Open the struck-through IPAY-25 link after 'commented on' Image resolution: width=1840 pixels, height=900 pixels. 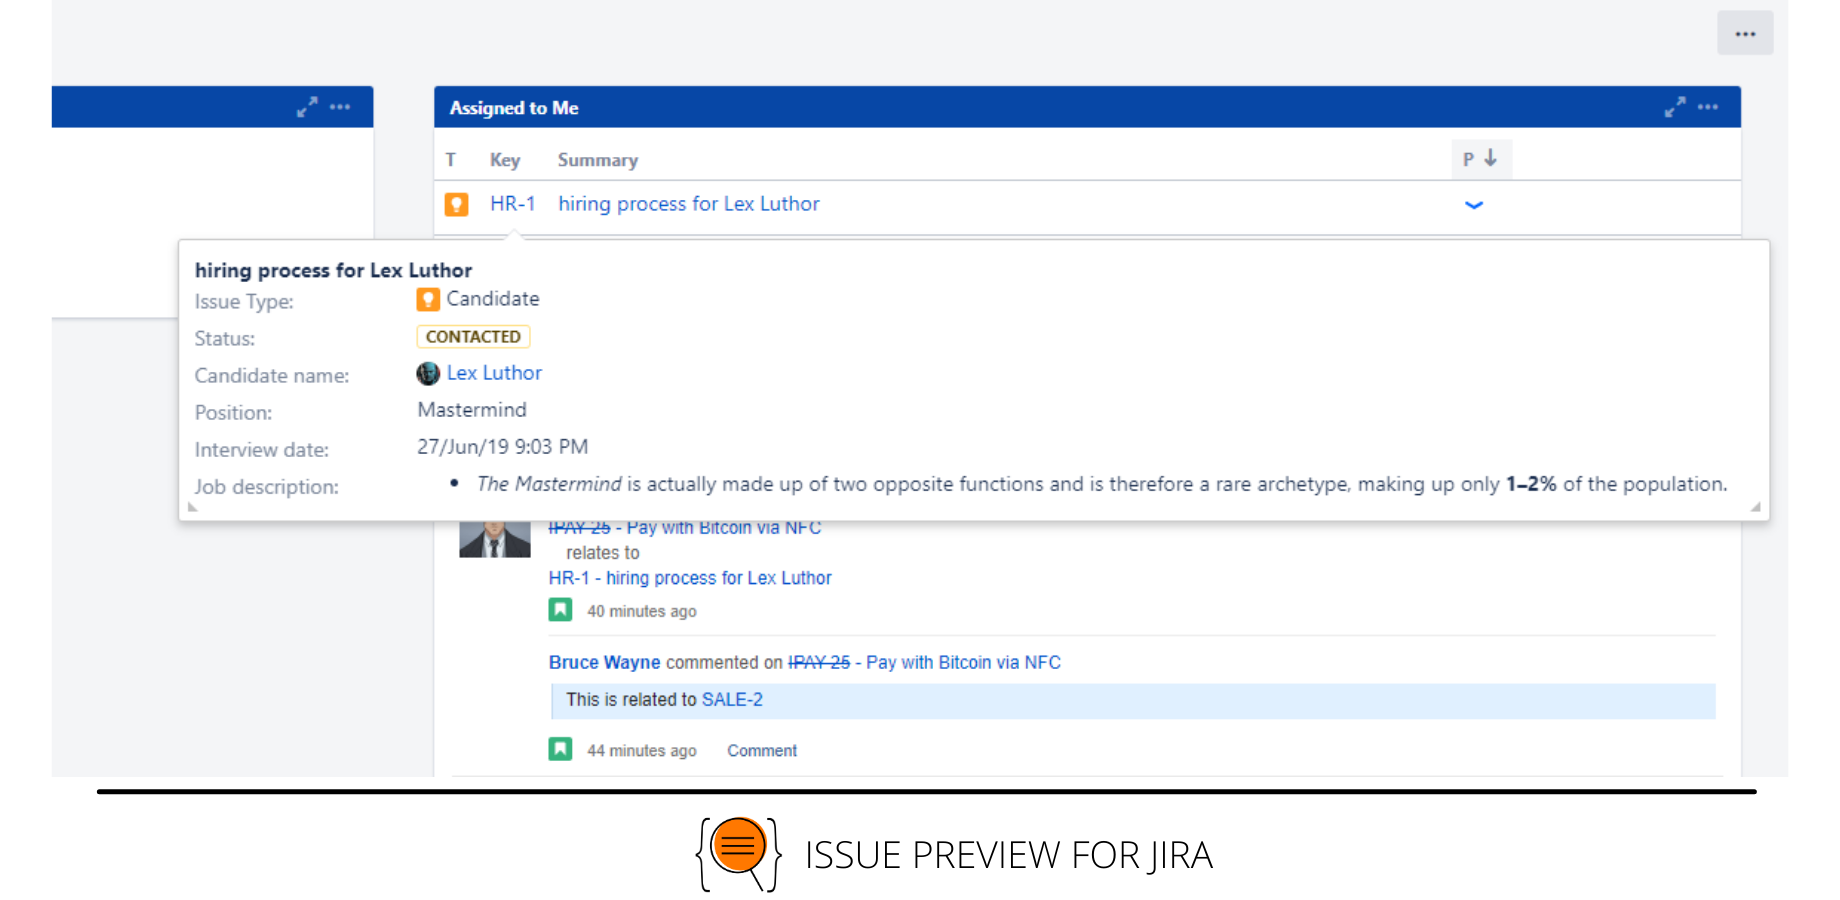click(x=819, y=662)
